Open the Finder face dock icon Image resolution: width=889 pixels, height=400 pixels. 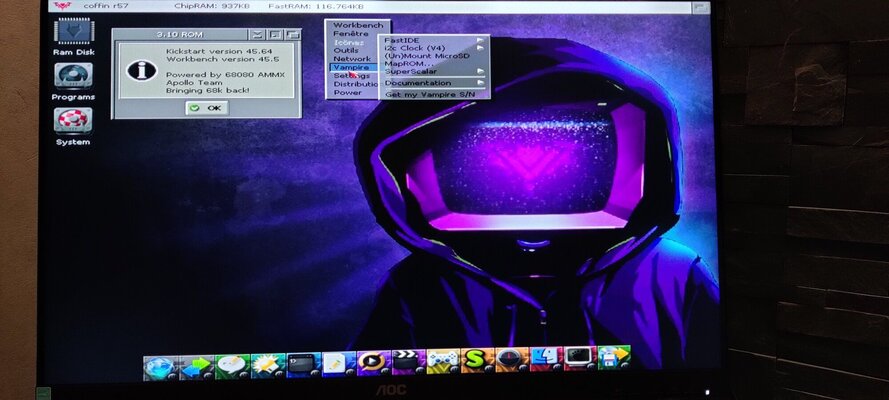545,362
